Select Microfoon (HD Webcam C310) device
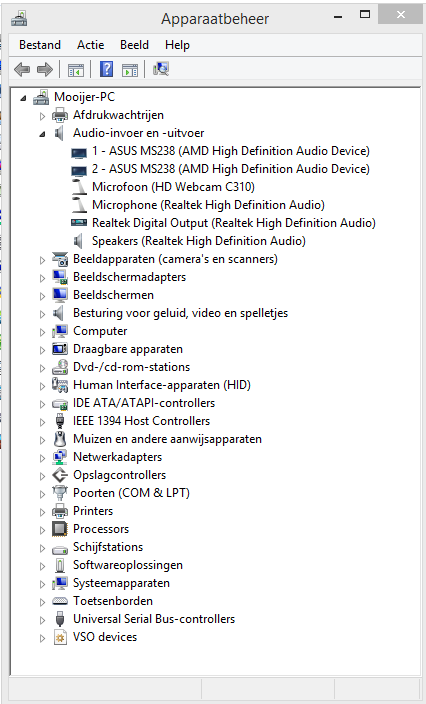The height and width of the screenshot is (704, 426). 173,187
